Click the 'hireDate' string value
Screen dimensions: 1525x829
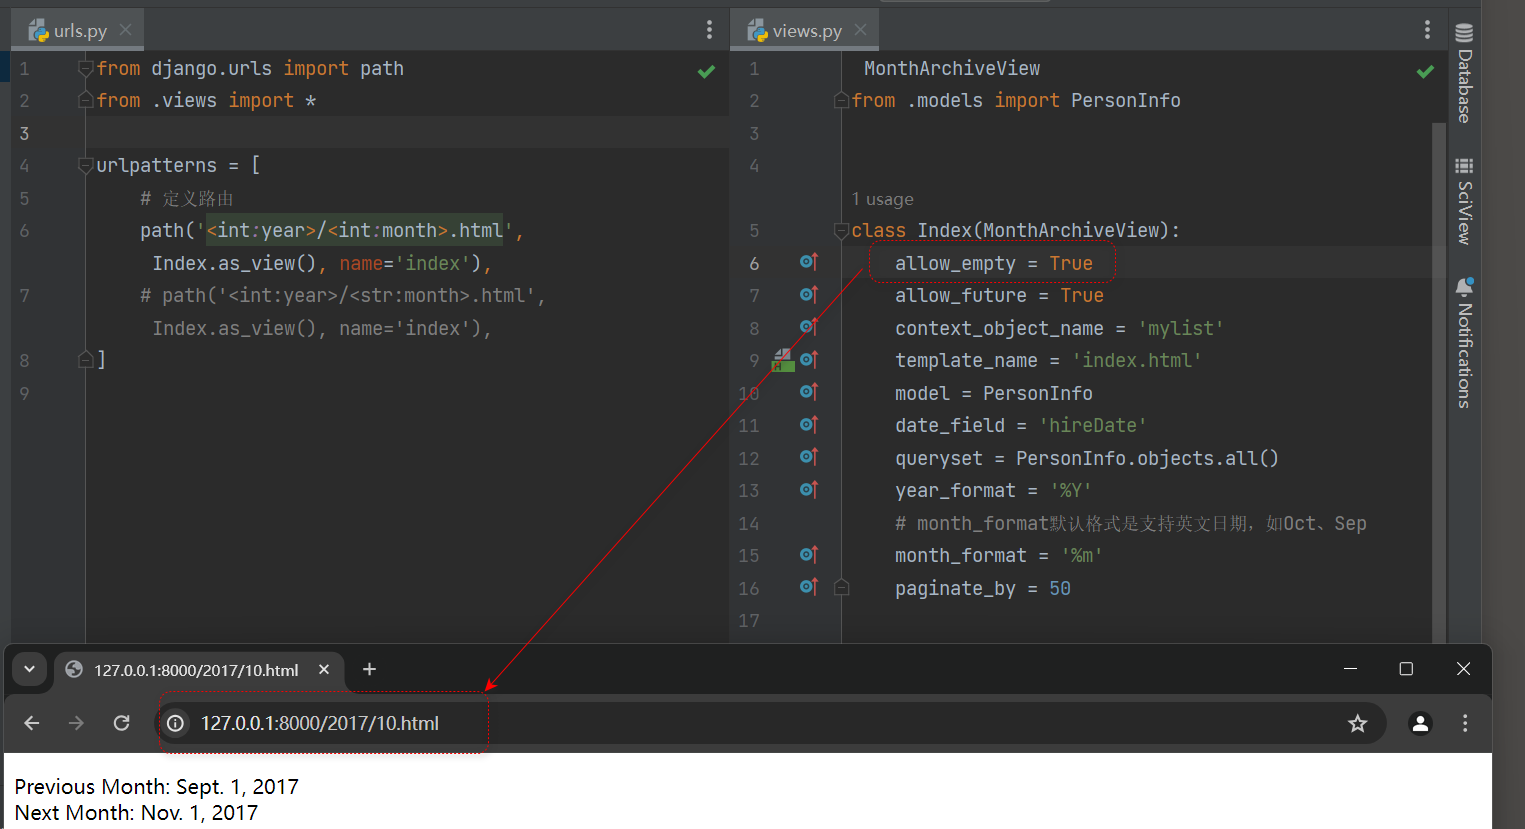click(x=1093, y=426)
